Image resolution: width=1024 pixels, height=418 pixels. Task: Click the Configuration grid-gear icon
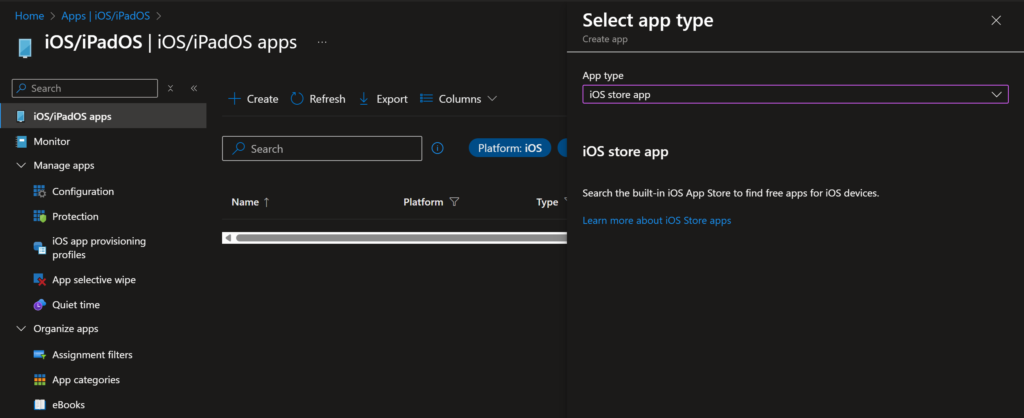tap(40, 191)
